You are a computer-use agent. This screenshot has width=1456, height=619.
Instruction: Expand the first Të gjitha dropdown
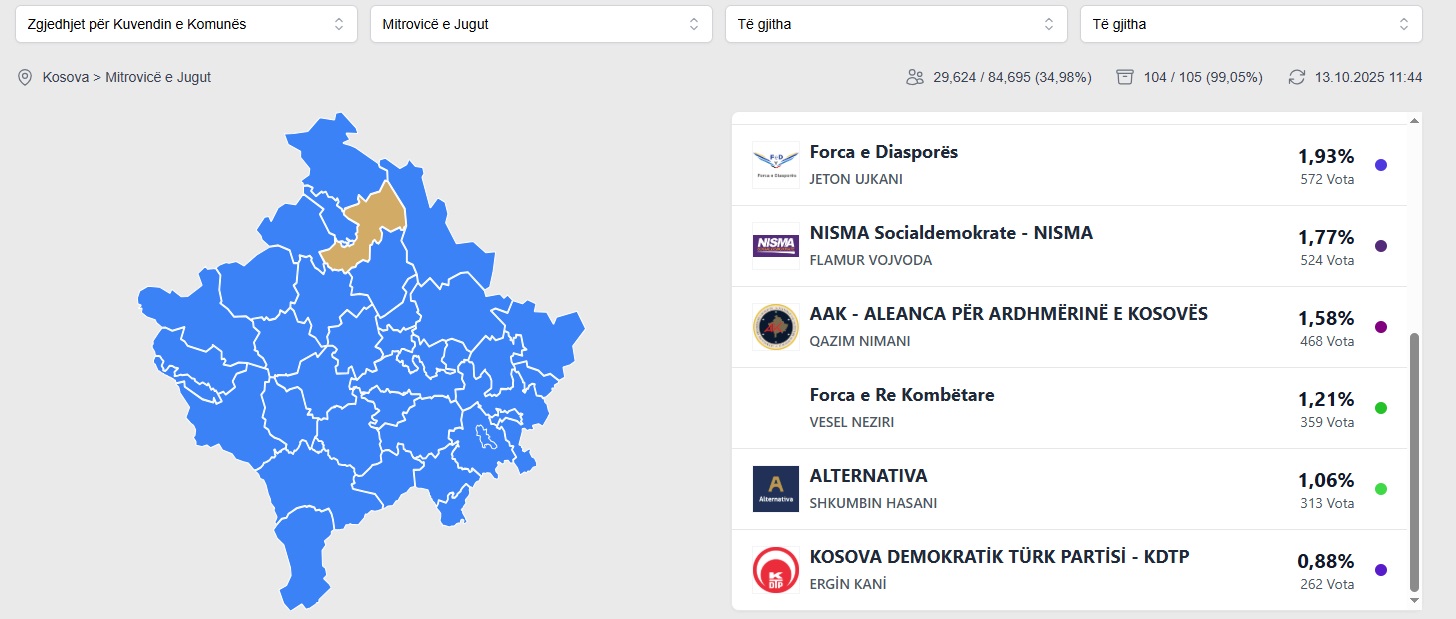click(895, 24)
